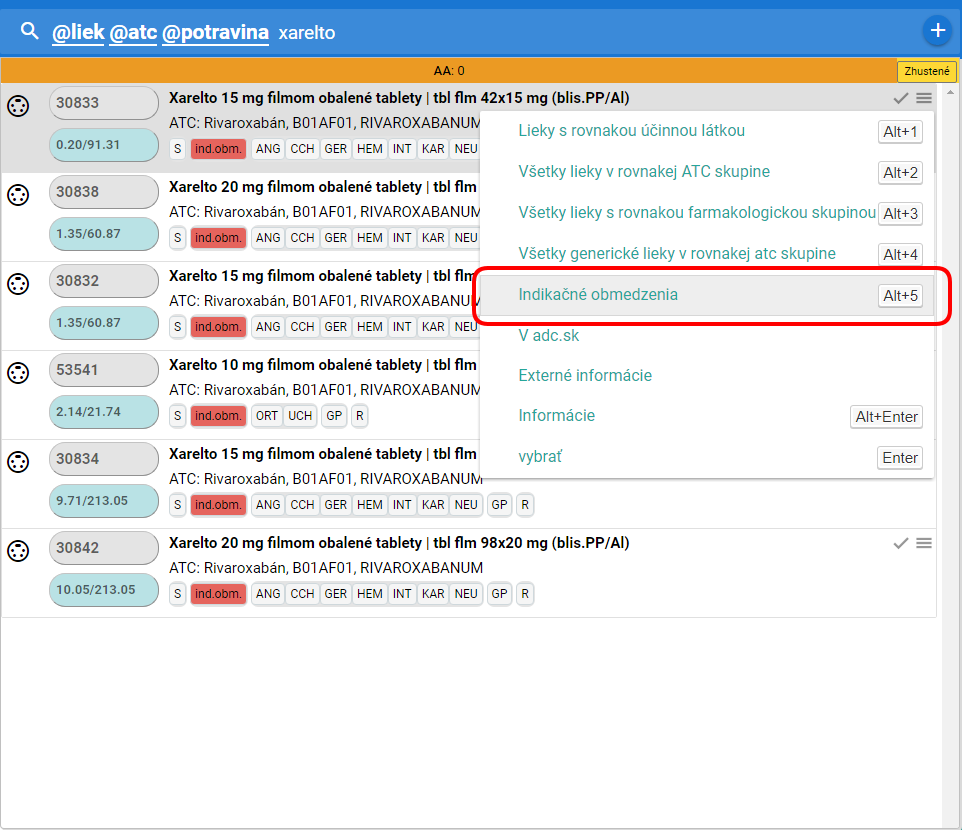Click the checkmark icon on Xarelto 42x15 mg row
The image size is (962, 830).
click(901, 98)
